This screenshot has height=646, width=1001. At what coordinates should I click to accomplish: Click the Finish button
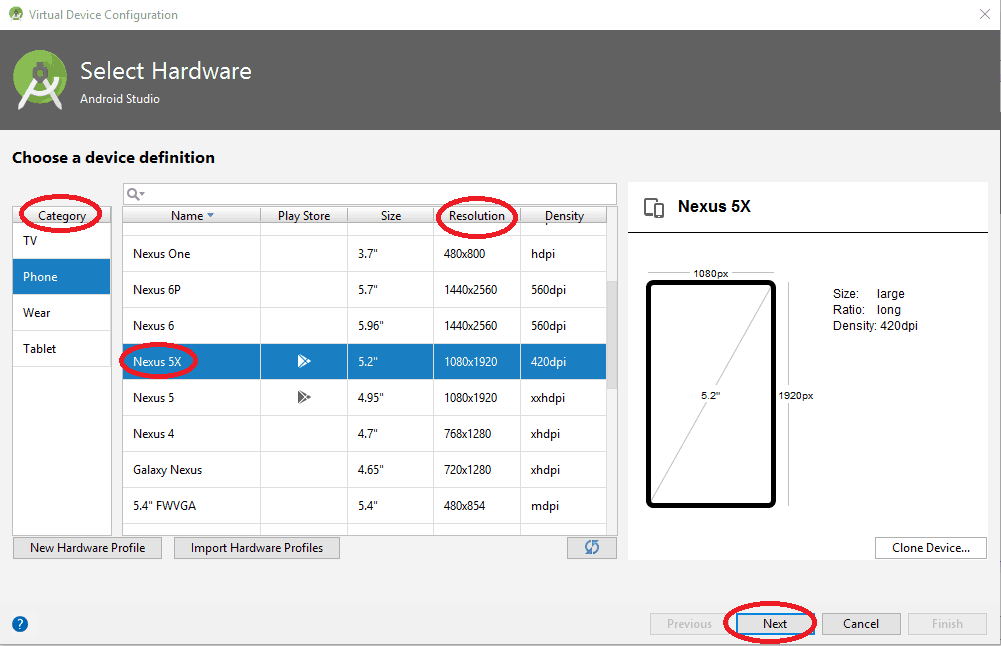[947, 624]
